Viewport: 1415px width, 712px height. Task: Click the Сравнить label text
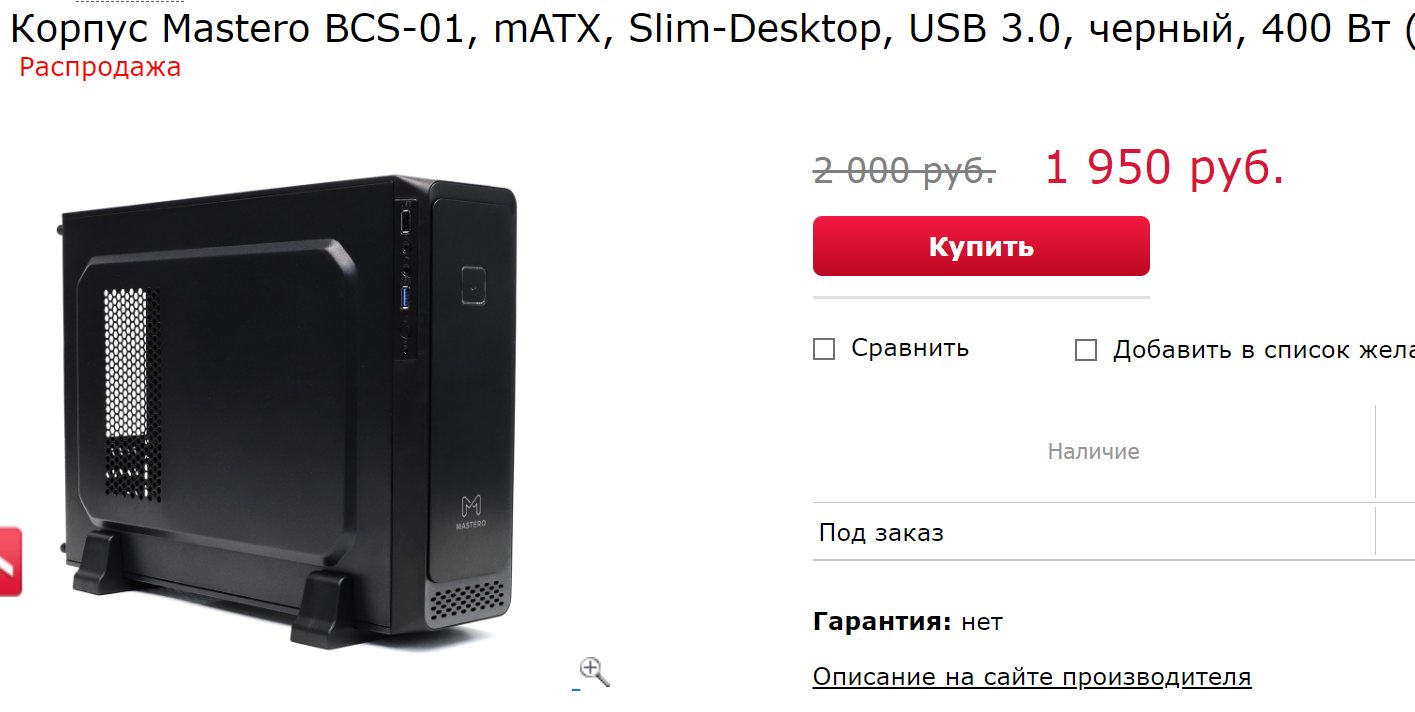(x=910, y=348)
